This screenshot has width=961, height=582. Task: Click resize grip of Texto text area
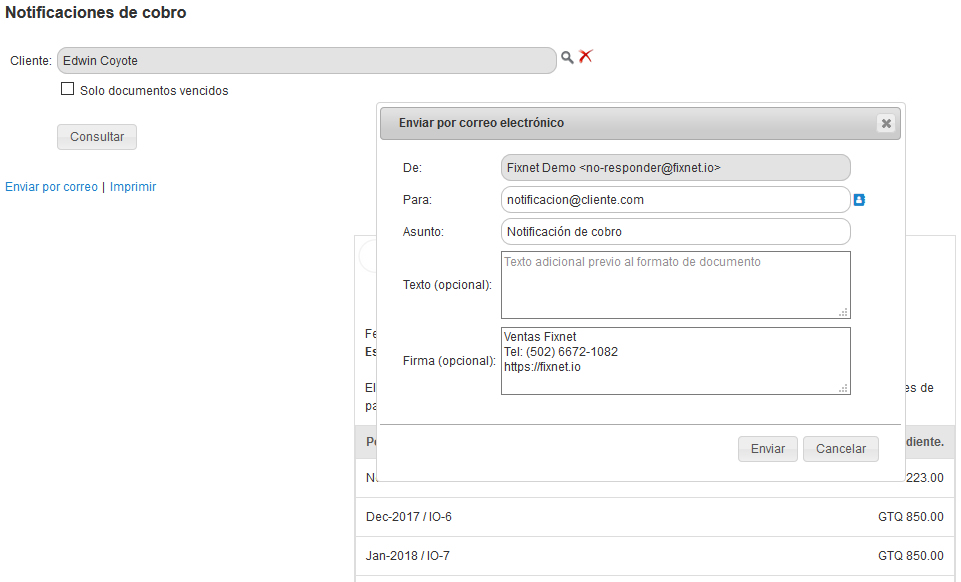[844, 312]
